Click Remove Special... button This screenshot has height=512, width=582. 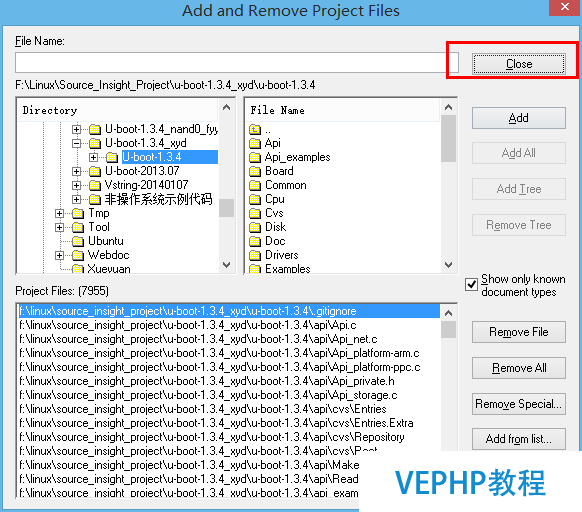(x=519, y=404)
